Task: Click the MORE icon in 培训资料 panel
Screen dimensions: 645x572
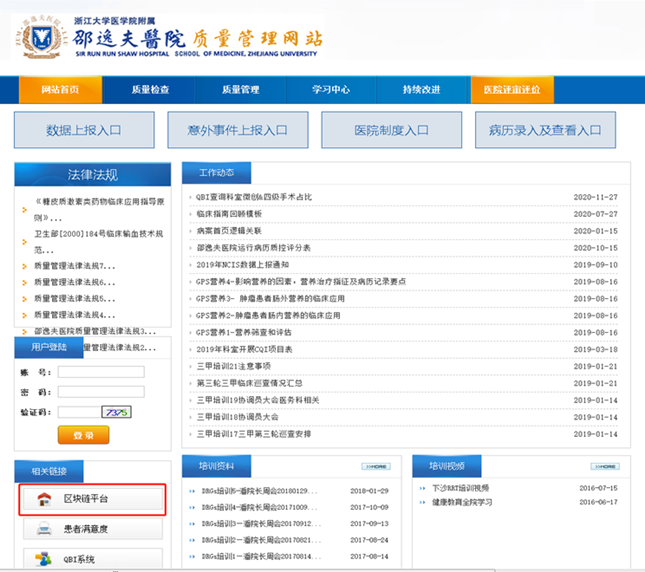Action: coord(375,467)
